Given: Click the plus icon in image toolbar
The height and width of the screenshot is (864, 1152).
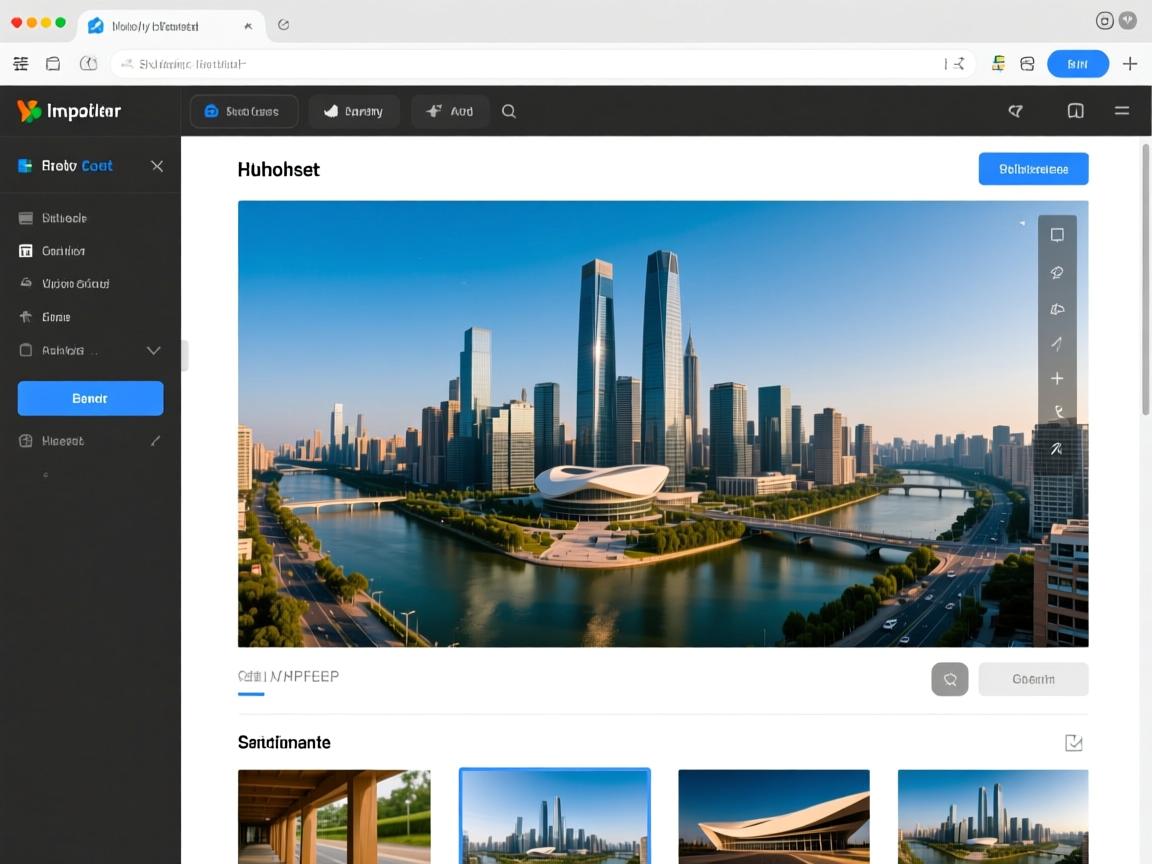Looking at the screenshot, I should (x=1057, y=378).
